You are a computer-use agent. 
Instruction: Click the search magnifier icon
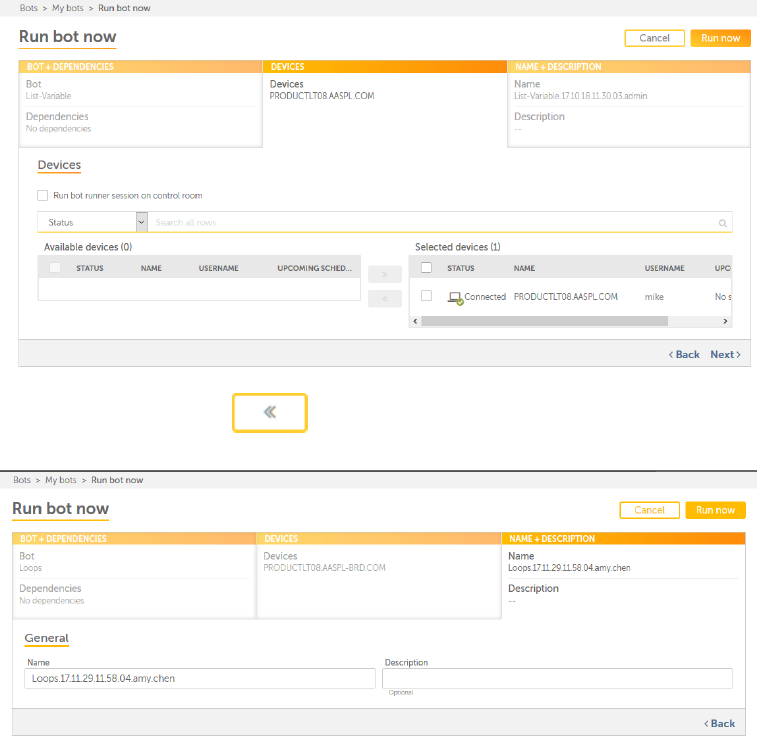click(x=722, y=223)
